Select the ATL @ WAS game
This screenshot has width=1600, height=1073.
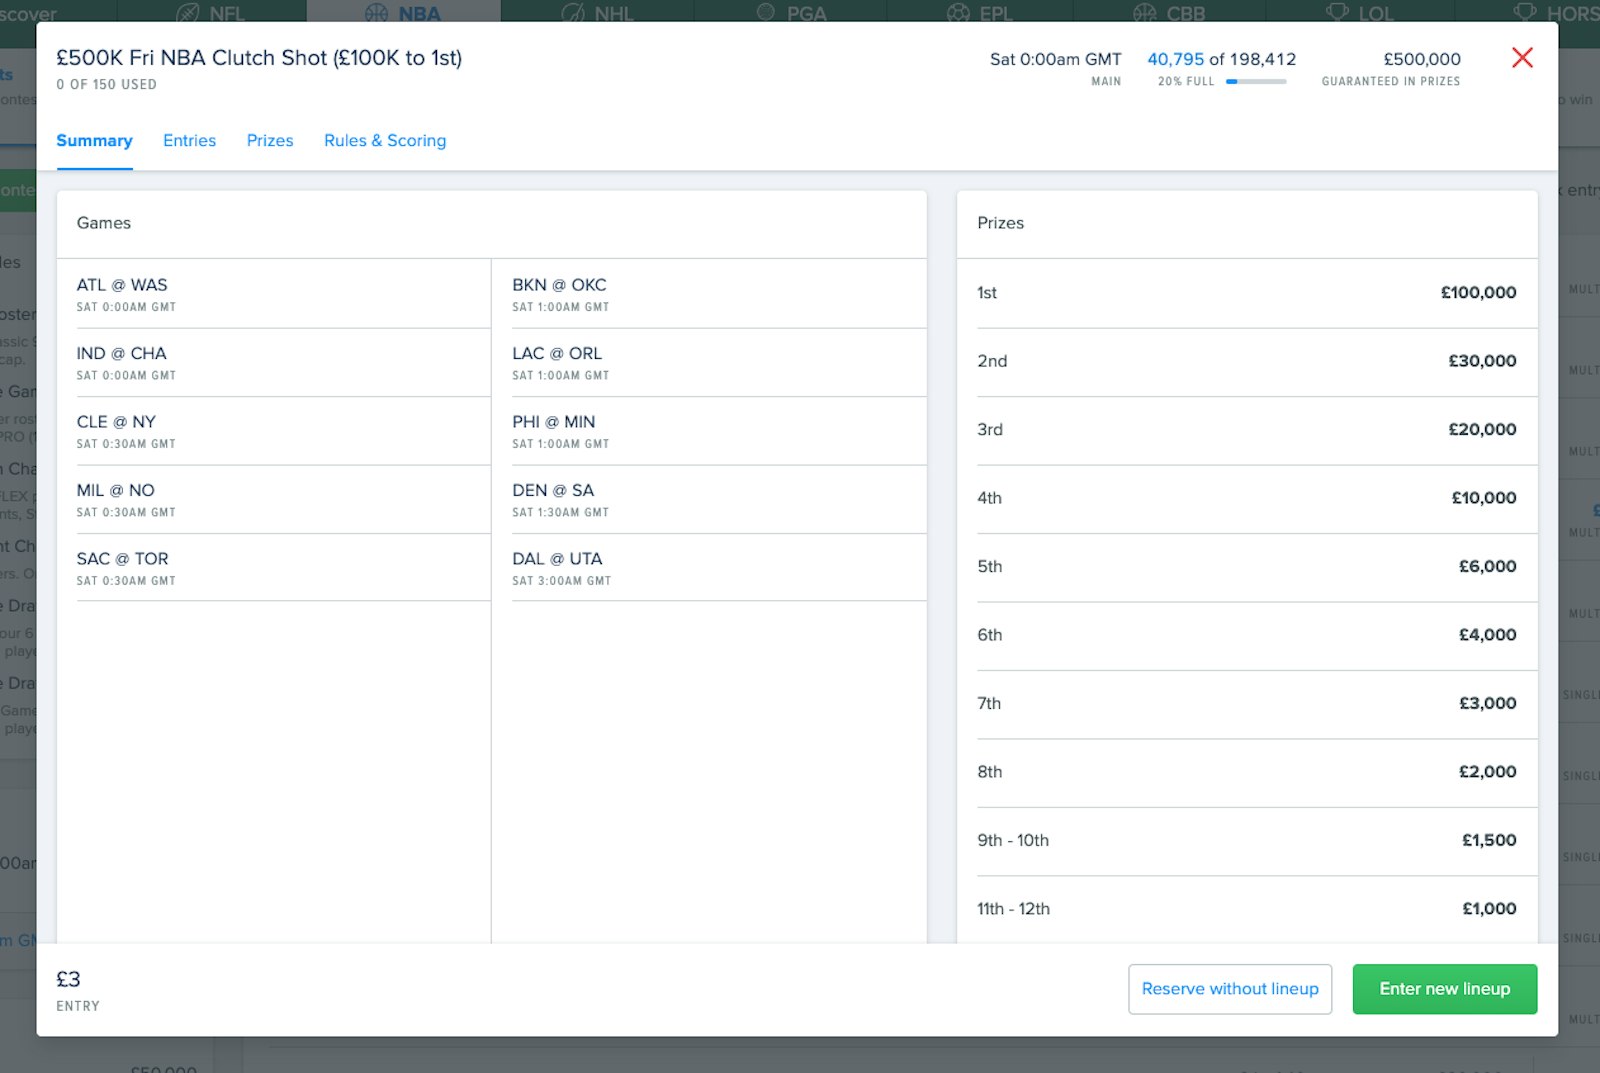[x=122, y=294]
